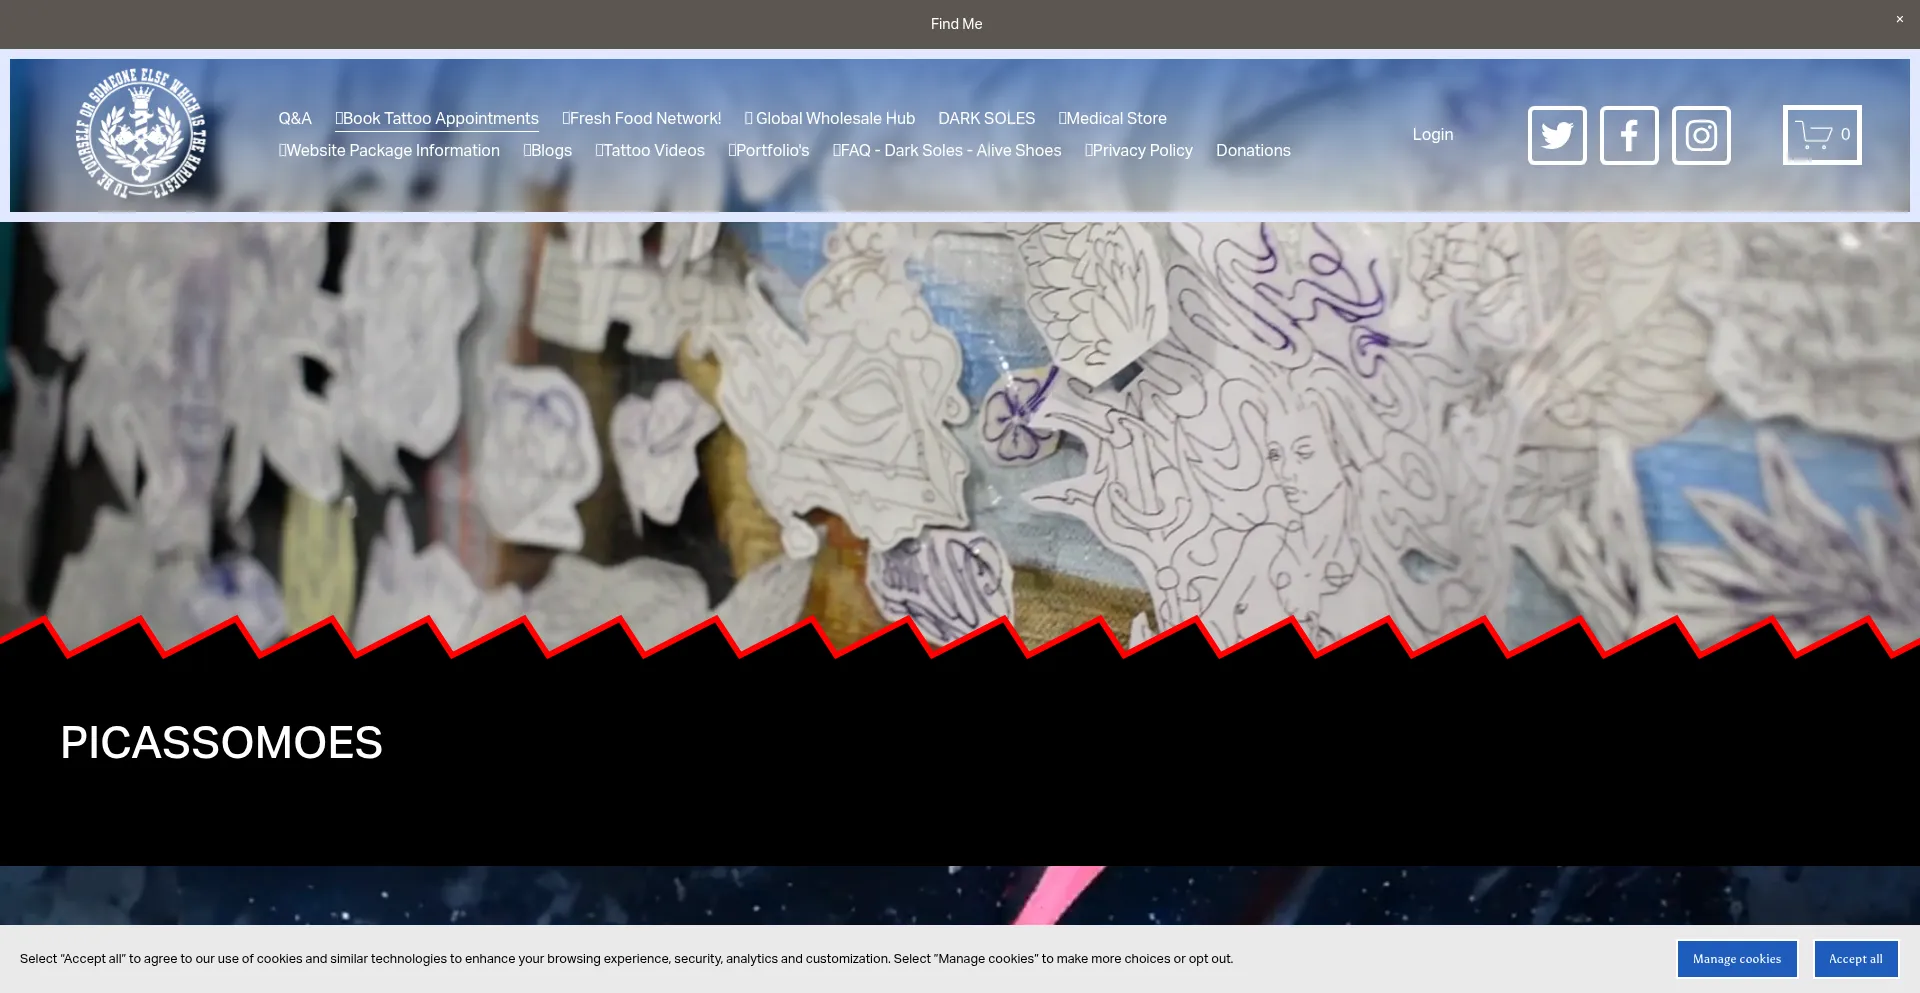Navigate to Medical Store

(x=1113, y=118)
